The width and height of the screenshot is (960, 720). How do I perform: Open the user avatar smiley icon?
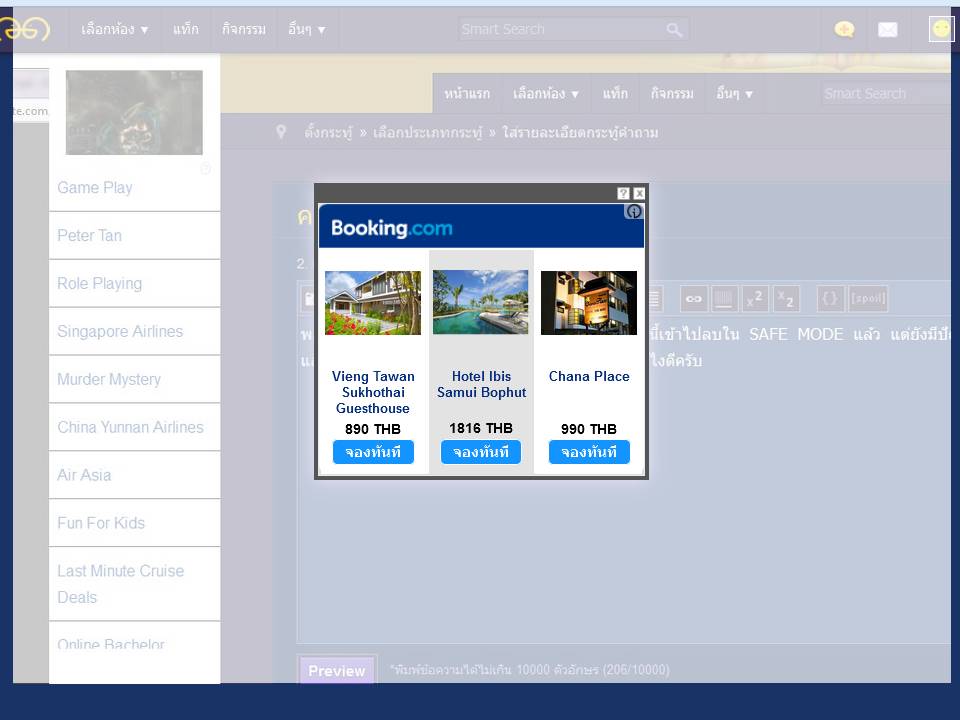pyautogui.click(x=942, y=29)
